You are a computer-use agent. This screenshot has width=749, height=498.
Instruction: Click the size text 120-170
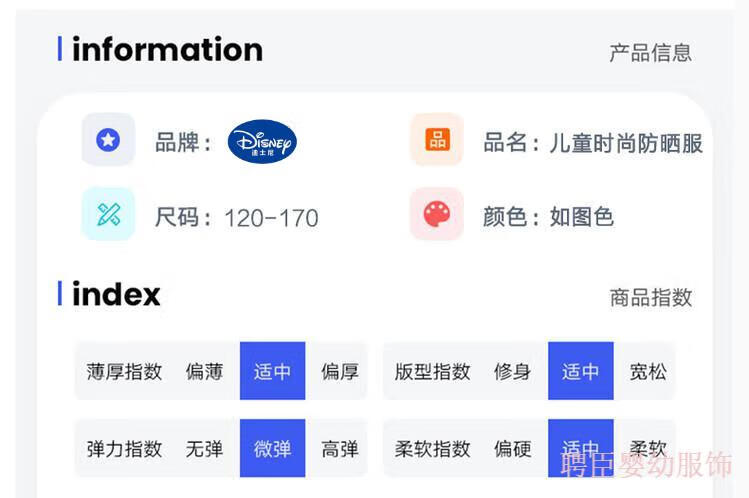(271, 217)
